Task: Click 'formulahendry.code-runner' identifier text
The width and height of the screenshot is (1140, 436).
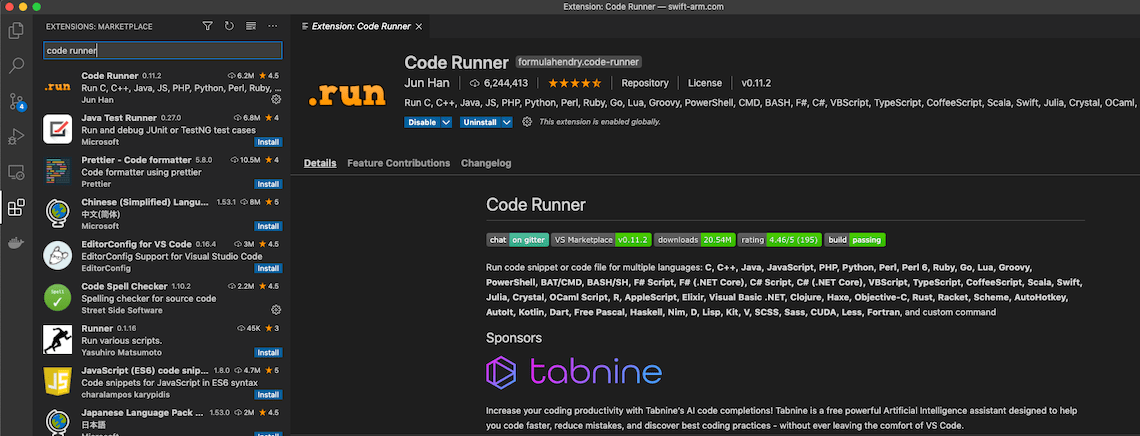Action: [x=578, y=62]
